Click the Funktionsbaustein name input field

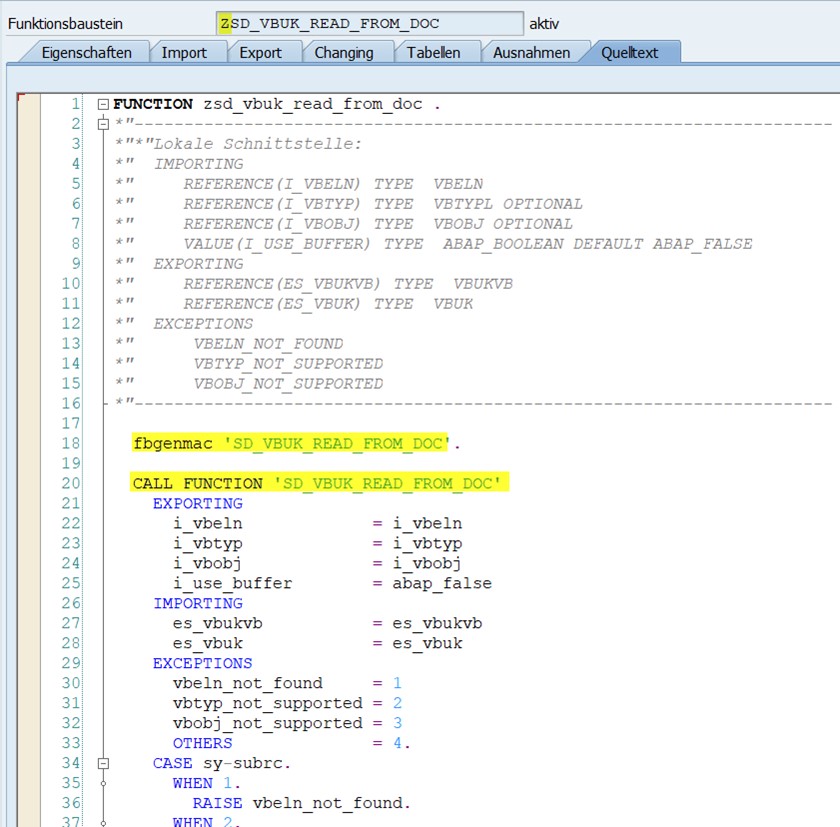tap(370, 24)
